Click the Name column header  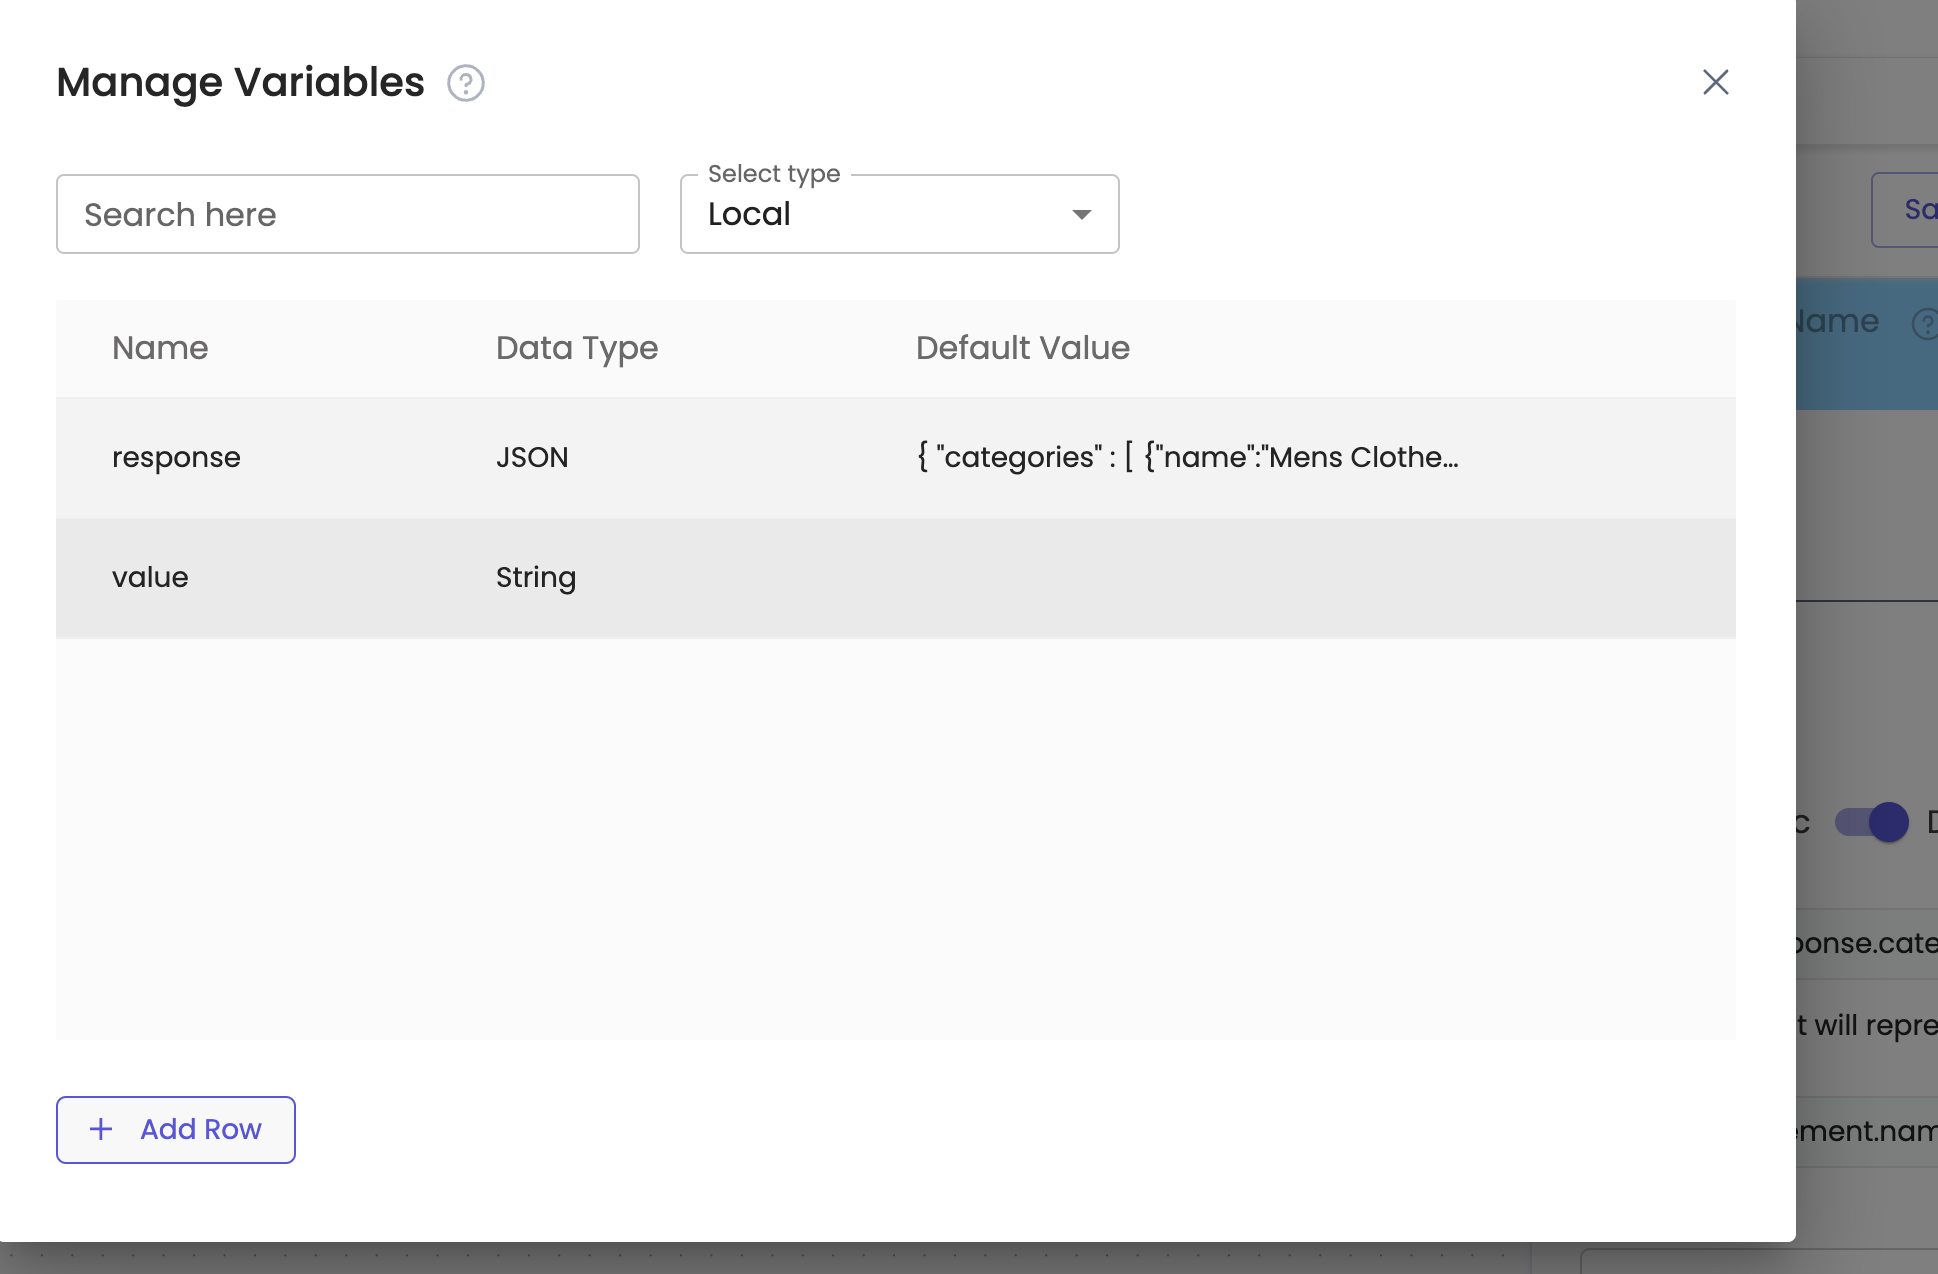tap(160, 348)
